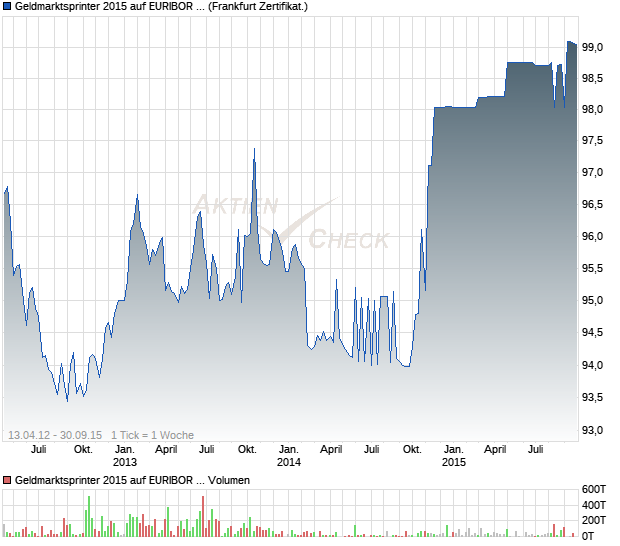This screenshot has width=620, height=546.
Task: Click the AktienCheck watermark logo
Action: point(291,222)
